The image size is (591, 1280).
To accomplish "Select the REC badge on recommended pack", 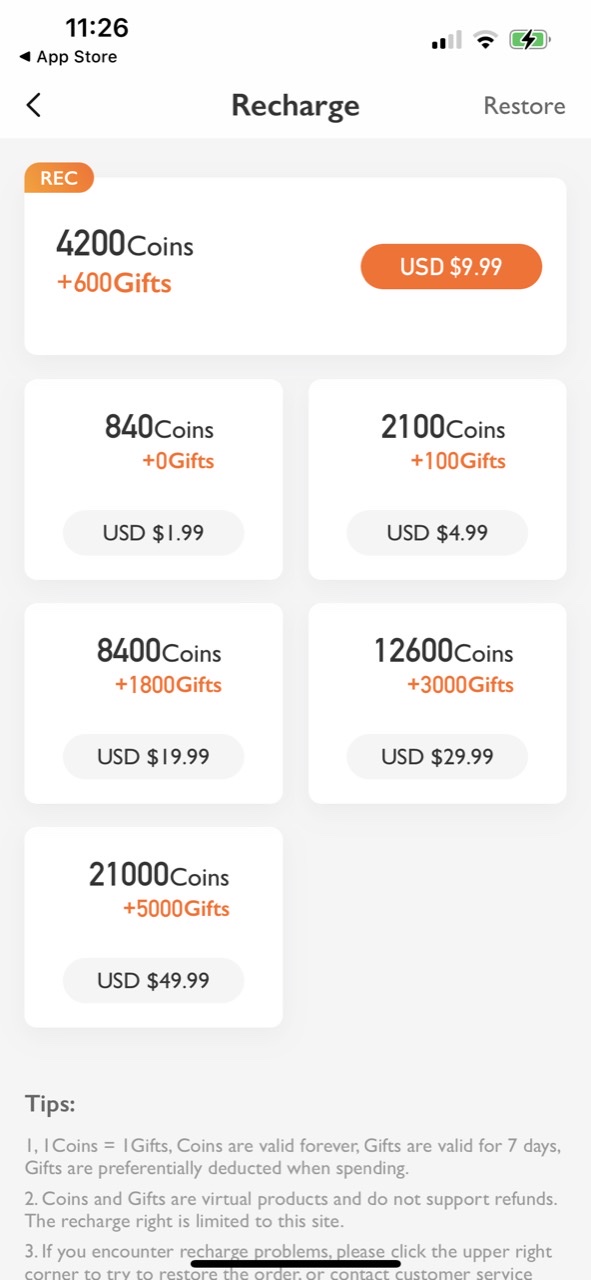I will click(x=59, y=178).
